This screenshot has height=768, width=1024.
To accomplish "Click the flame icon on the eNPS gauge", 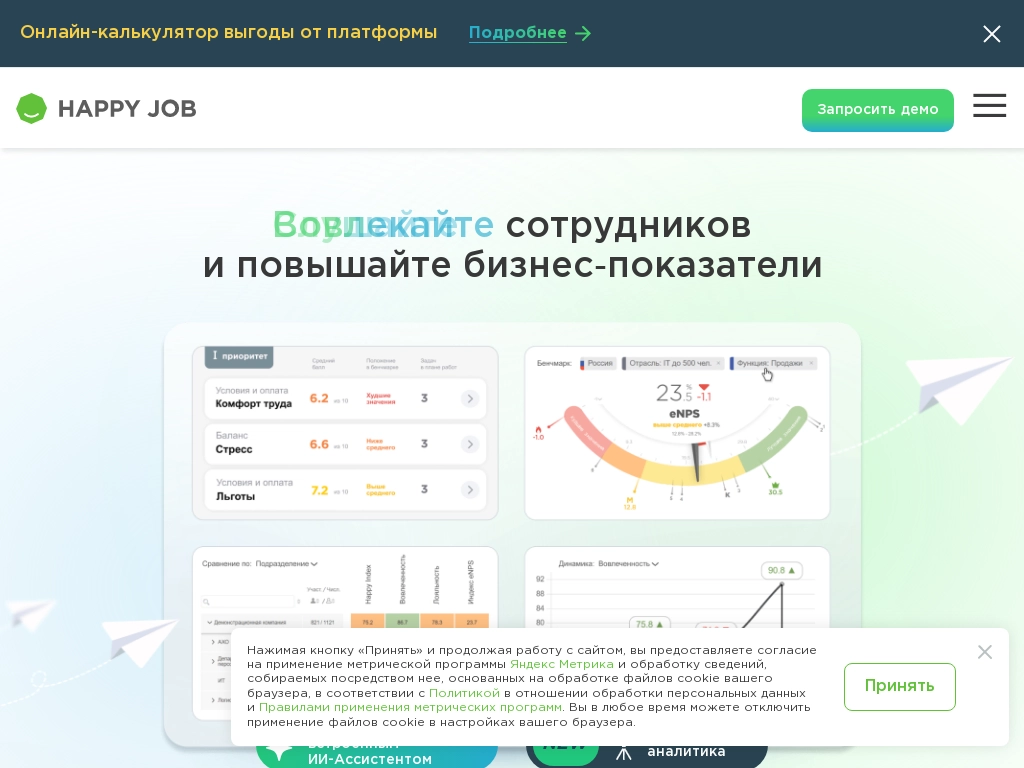I will pos(538,430).
